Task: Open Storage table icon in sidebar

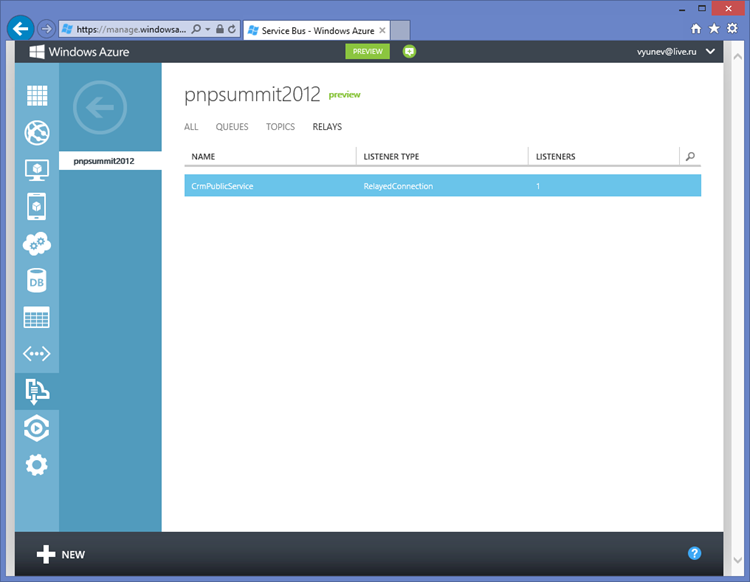Action: click(x=37, y=318)
